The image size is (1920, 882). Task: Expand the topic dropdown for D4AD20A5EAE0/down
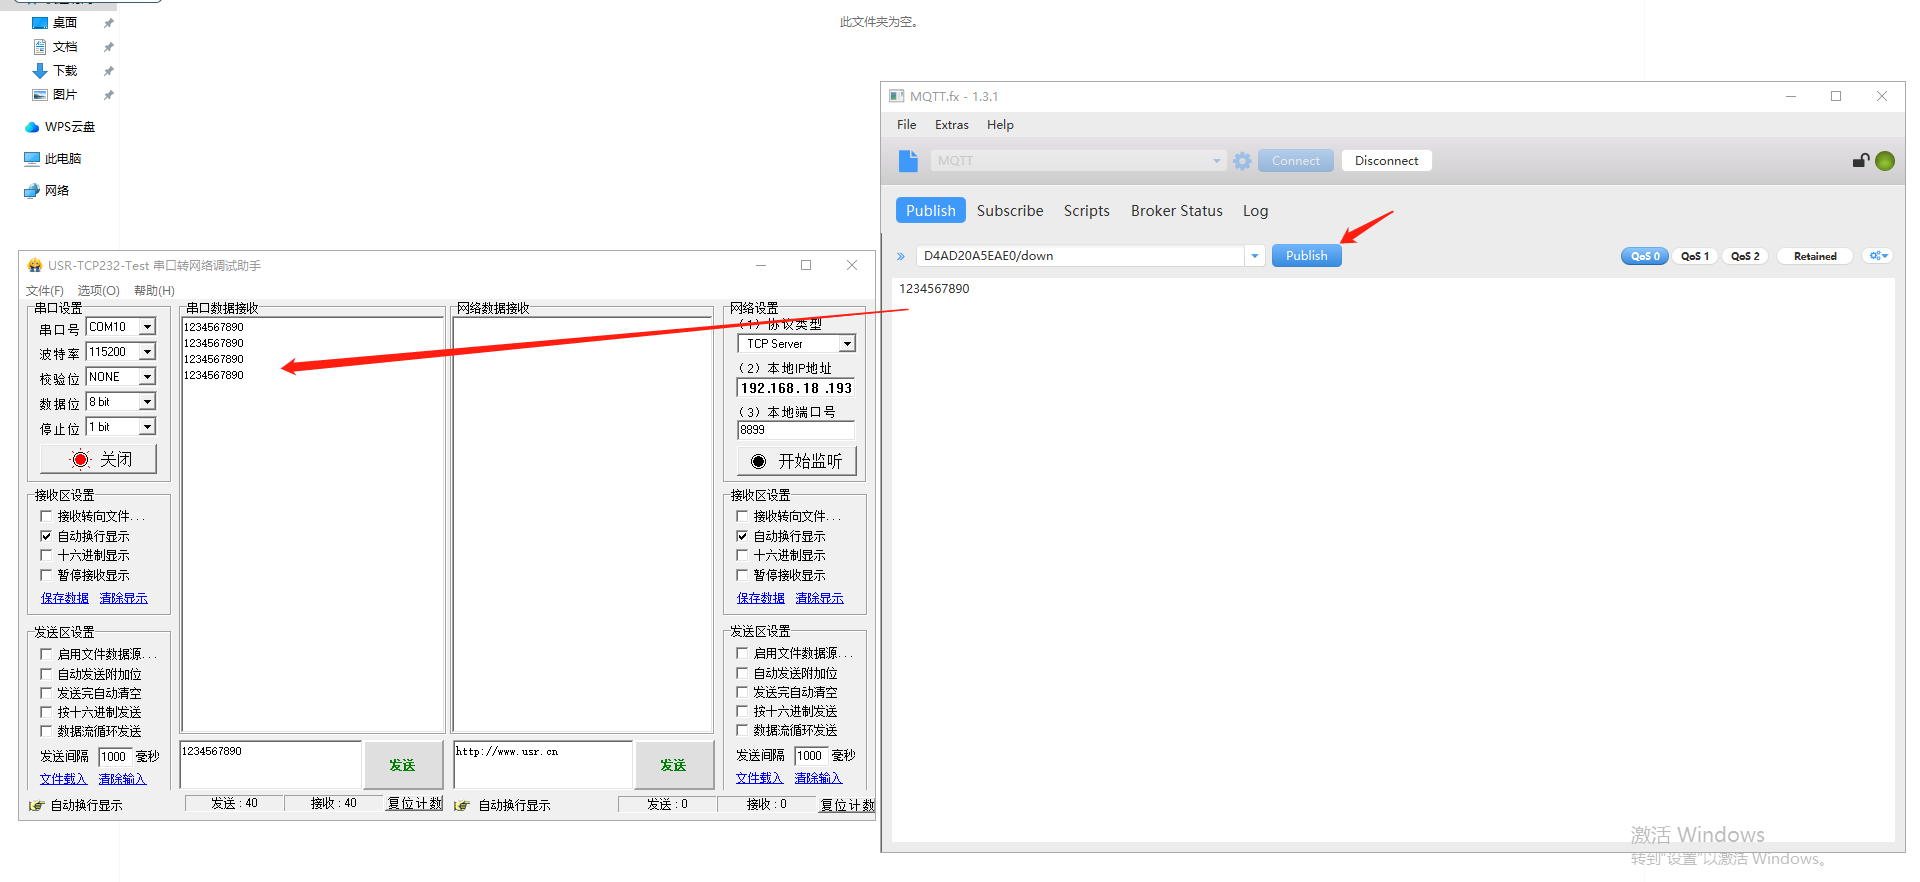[1254, 256]
